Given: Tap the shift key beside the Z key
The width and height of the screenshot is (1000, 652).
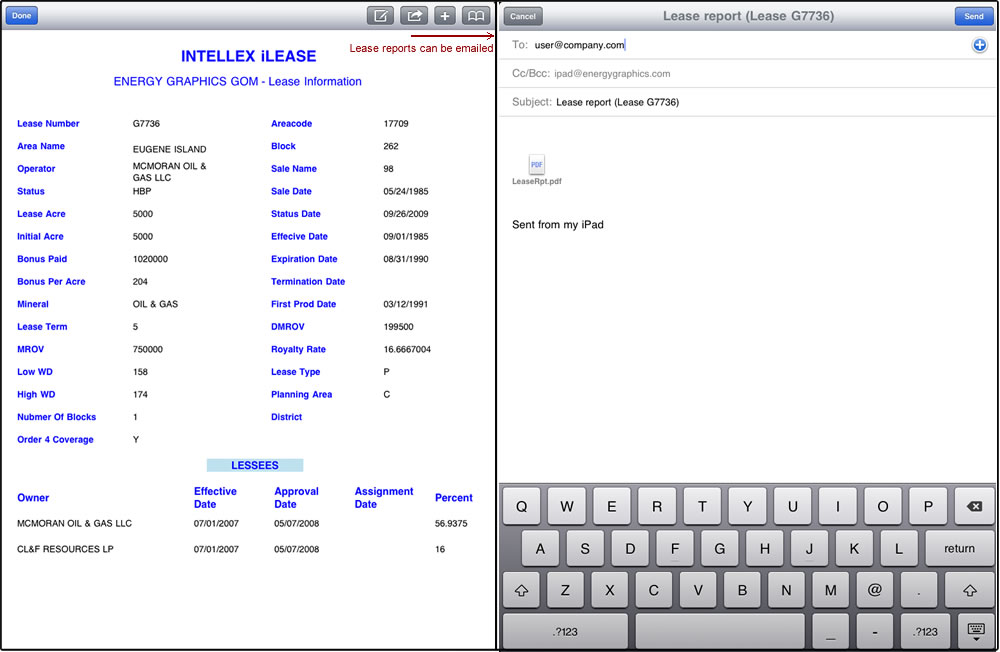Looking at the screenshot, I should (x=521, y=590).
